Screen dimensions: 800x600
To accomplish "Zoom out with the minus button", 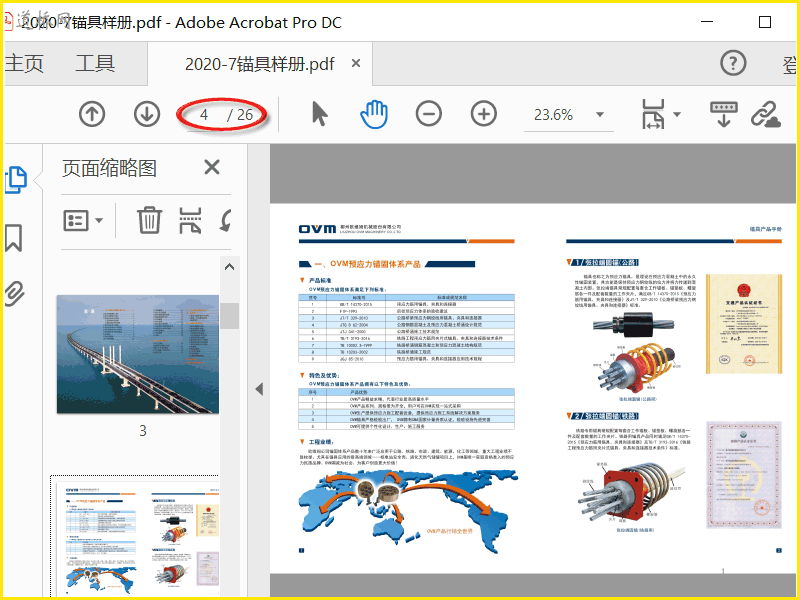I will [x=429, y=114].
